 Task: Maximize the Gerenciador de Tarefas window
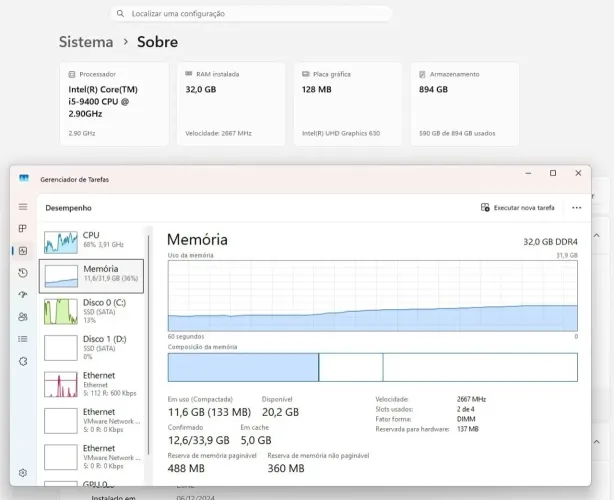[x=553, y=173]
